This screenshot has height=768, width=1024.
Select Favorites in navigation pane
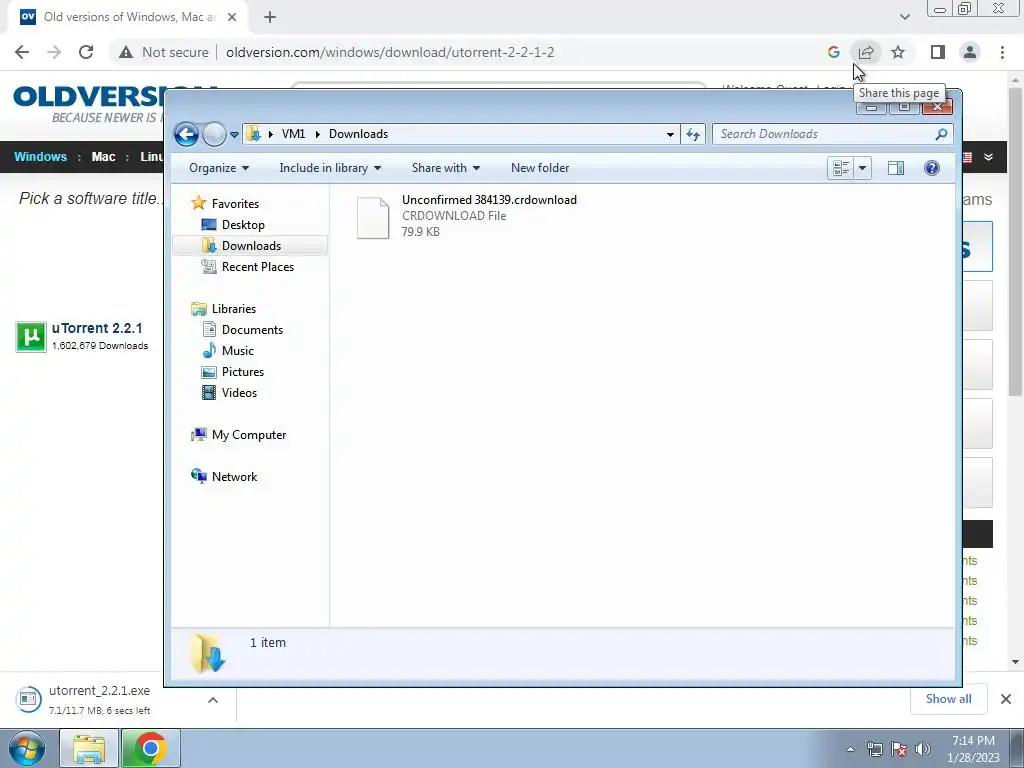(225, 204)
